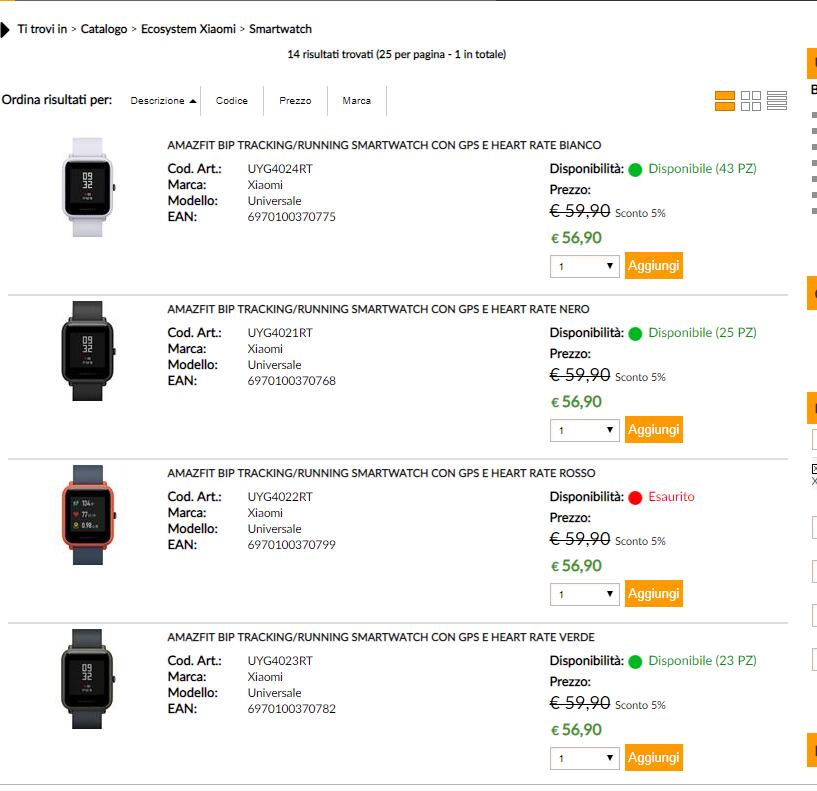Screen dimensions: 817x791
Task: Open Ecosystem Xiaomi breadcrumb link
Action: [x=188, y=29]
